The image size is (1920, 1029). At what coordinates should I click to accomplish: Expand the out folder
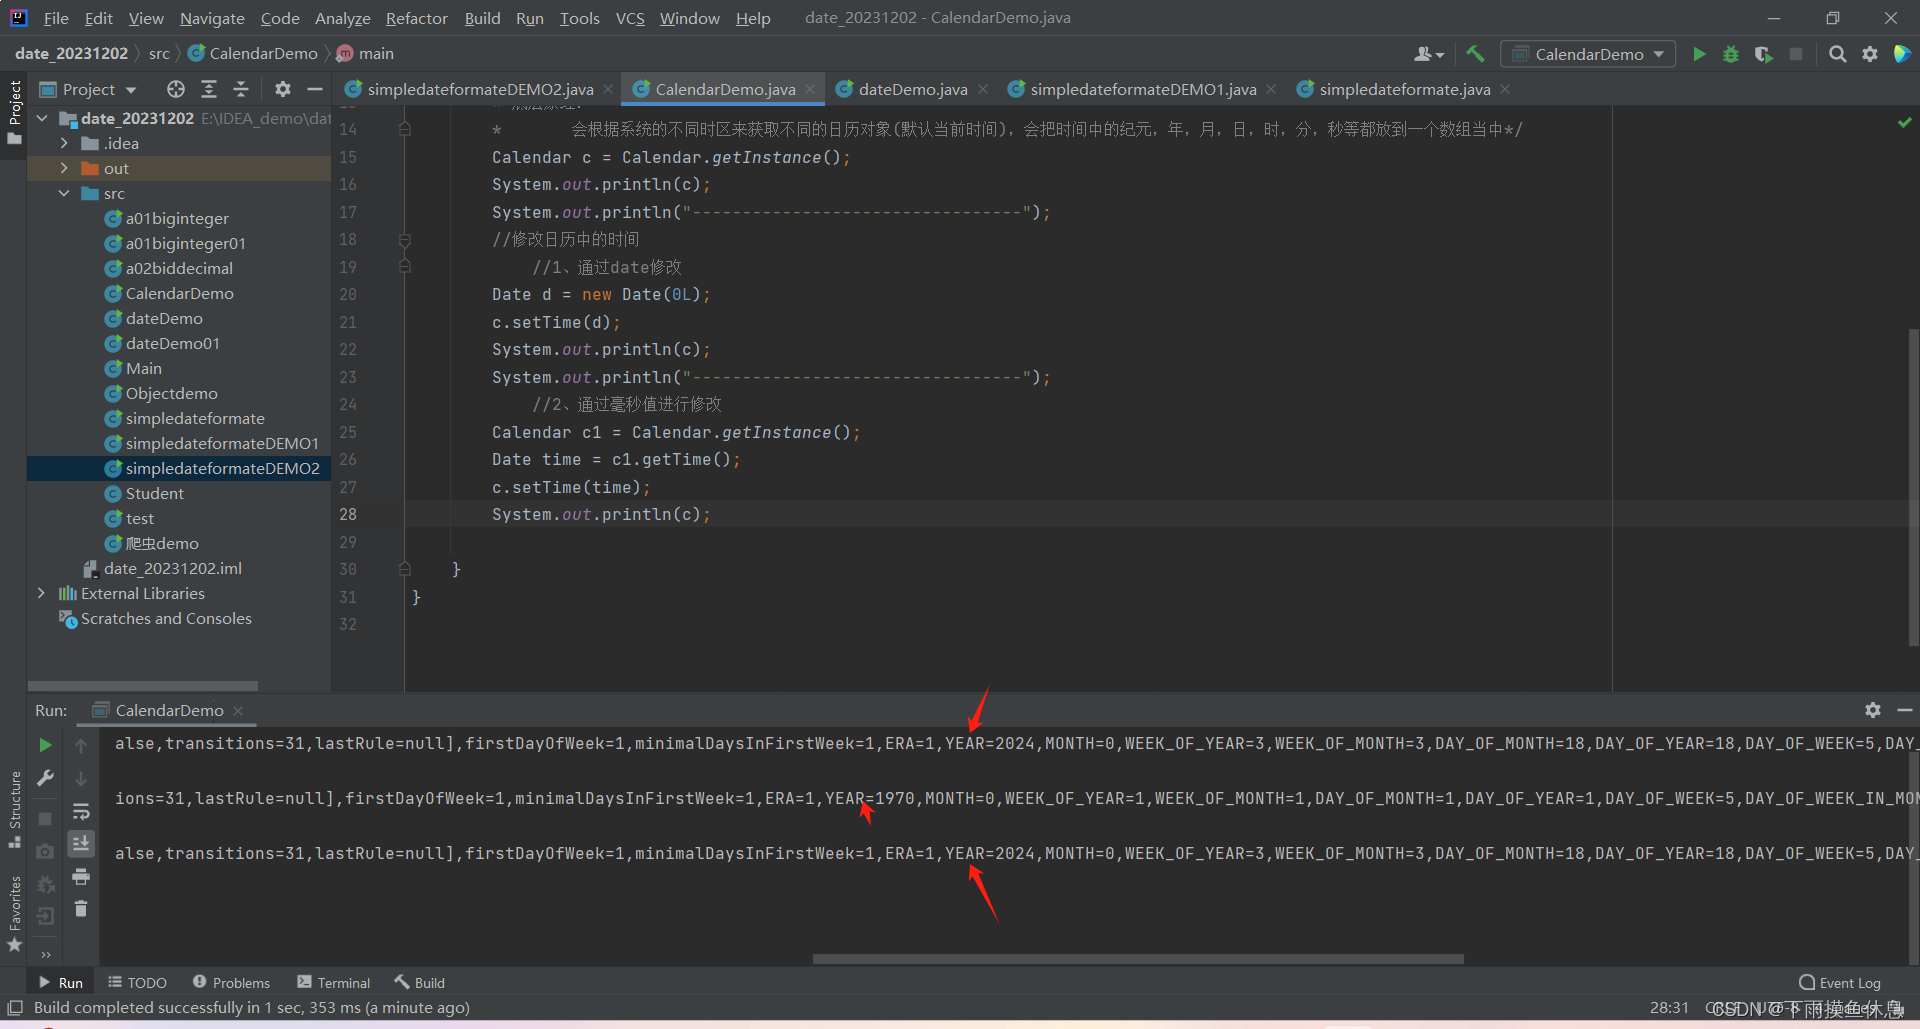point(64,168)
